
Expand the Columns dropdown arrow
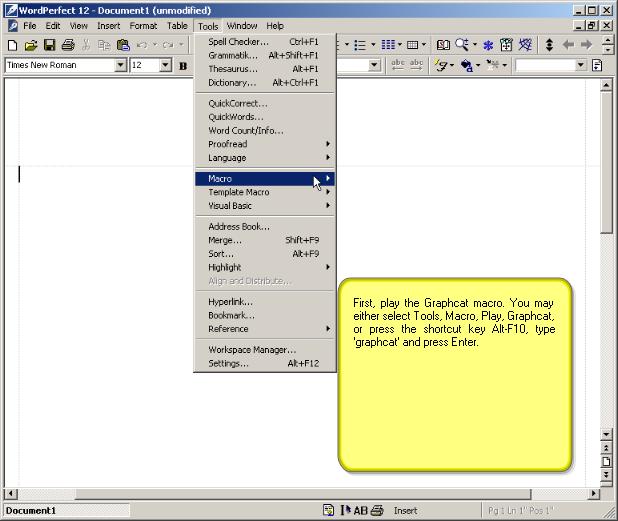click(400, 45)
